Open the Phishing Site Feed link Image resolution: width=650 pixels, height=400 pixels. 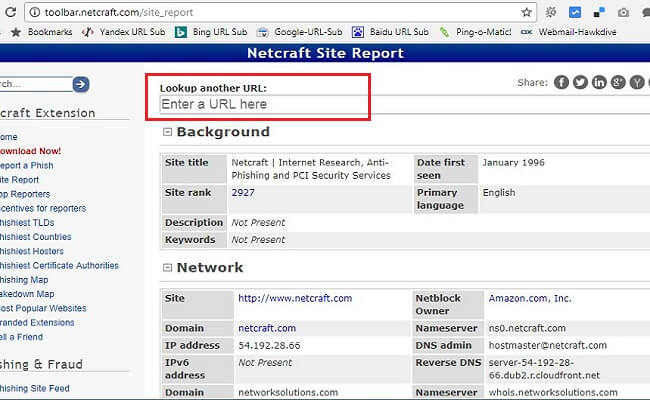click(34, 388)
